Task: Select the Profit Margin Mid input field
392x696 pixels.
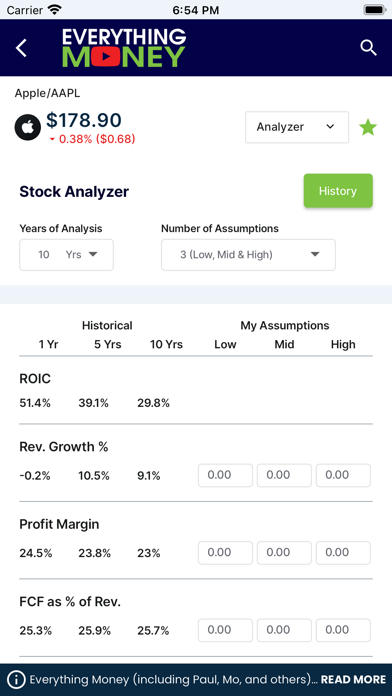Action: [284, 553]
